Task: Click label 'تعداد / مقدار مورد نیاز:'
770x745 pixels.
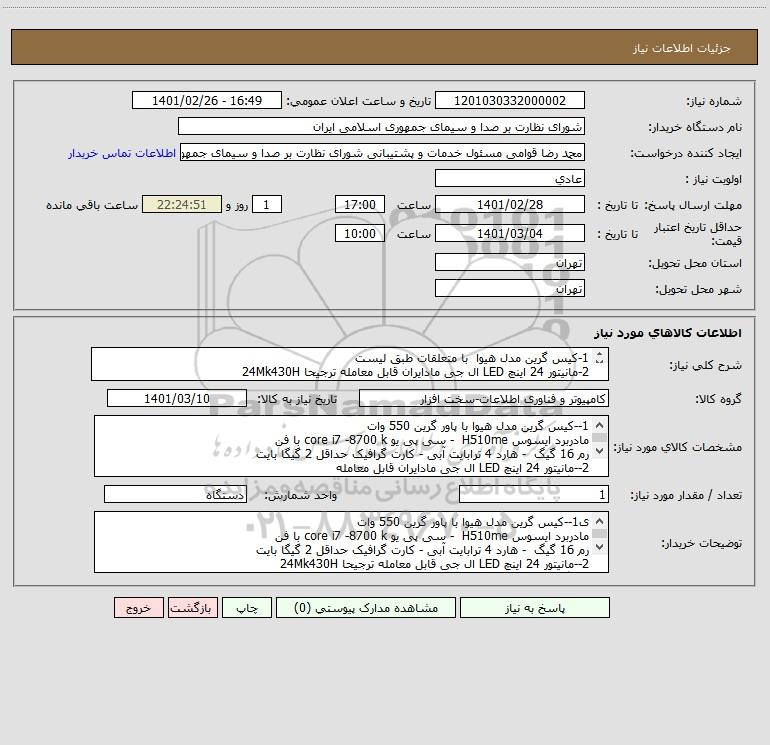Action: [x=686, y=496]
